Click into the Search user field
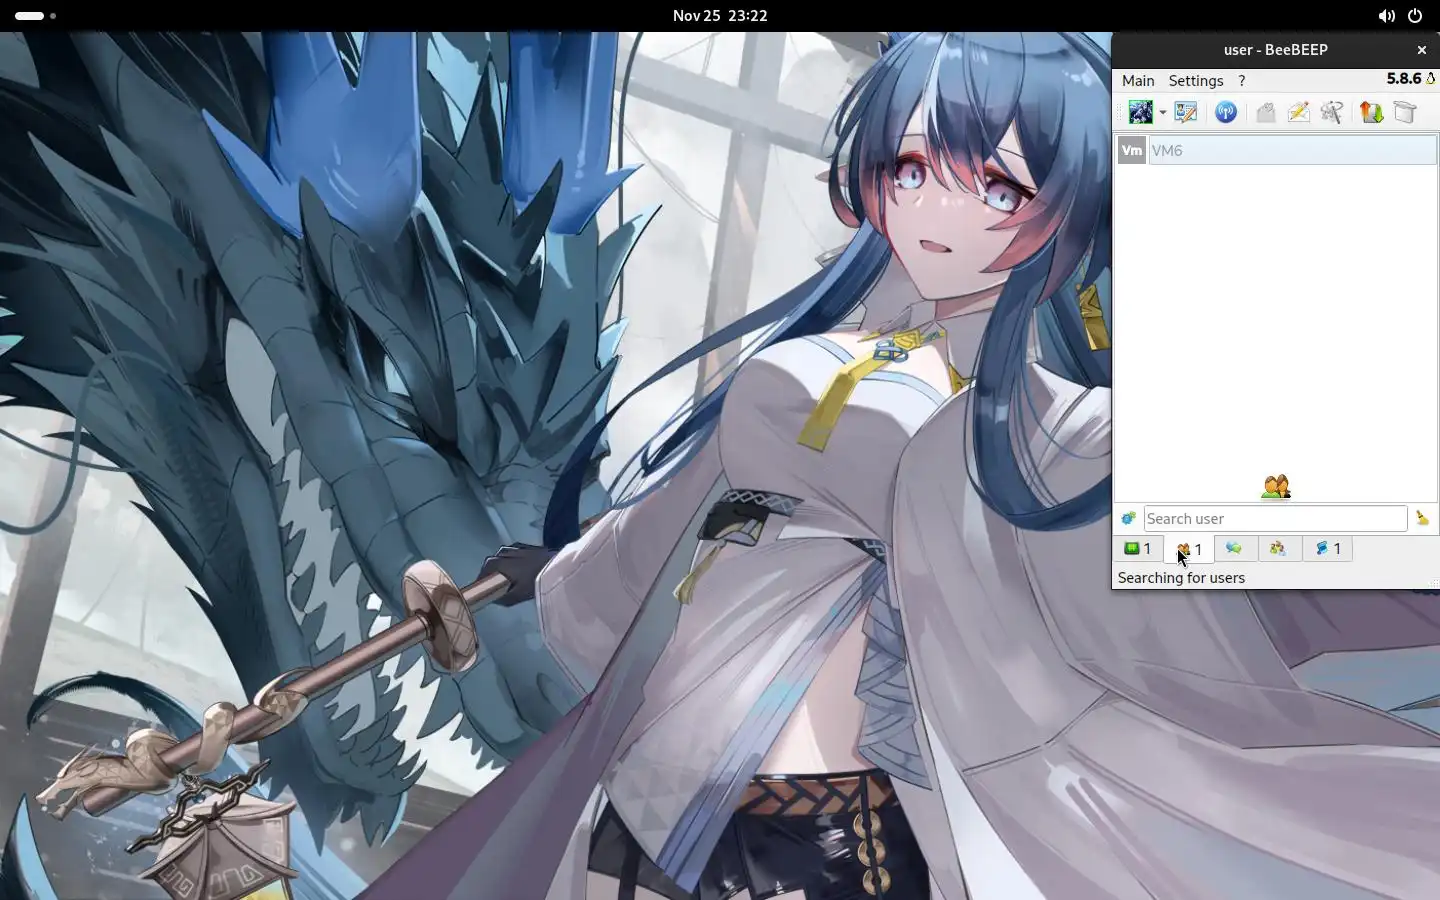1440x900 pixels. click(x=1276, y=518)
